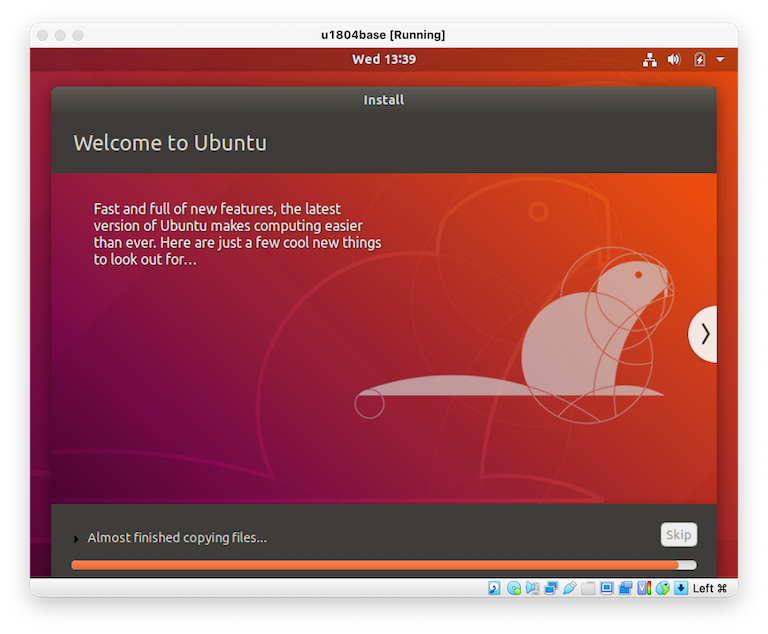Screen dimensions: 768x634
Task: Open the system menu dropdown arrow
Action: point(720,60)
